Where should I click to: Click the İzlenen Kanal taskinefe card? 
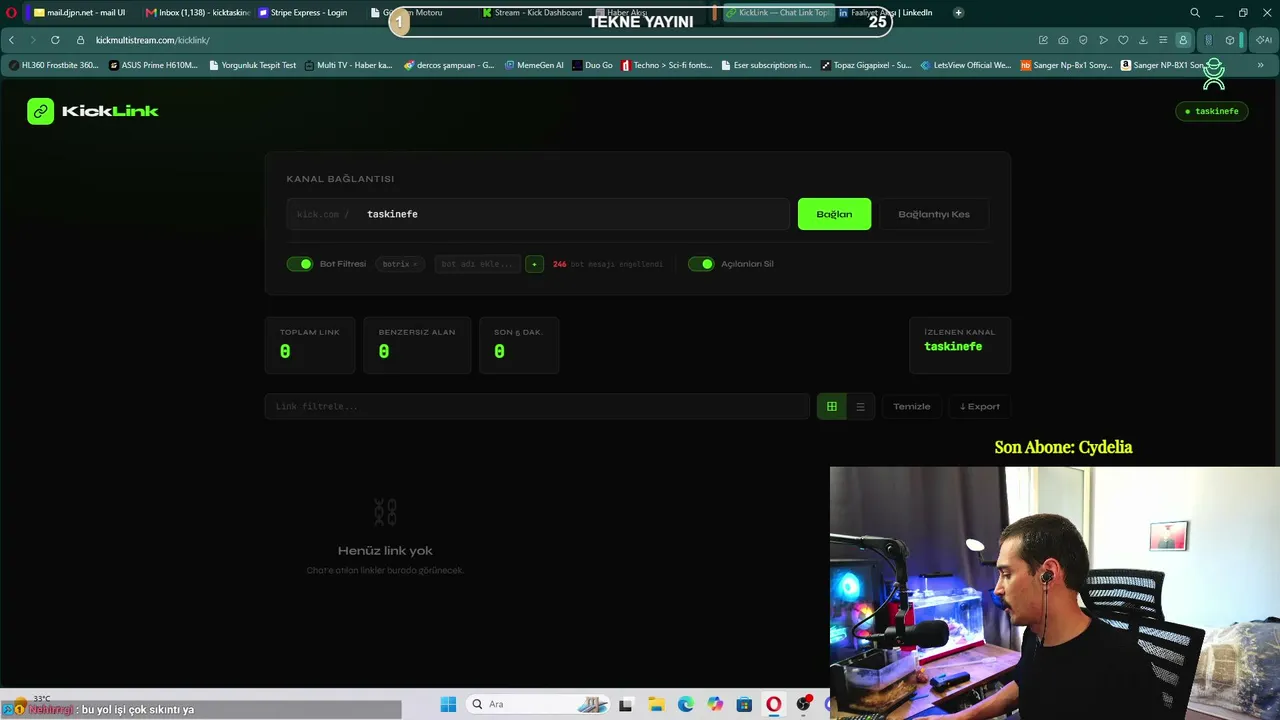click(x=960, y=345)
